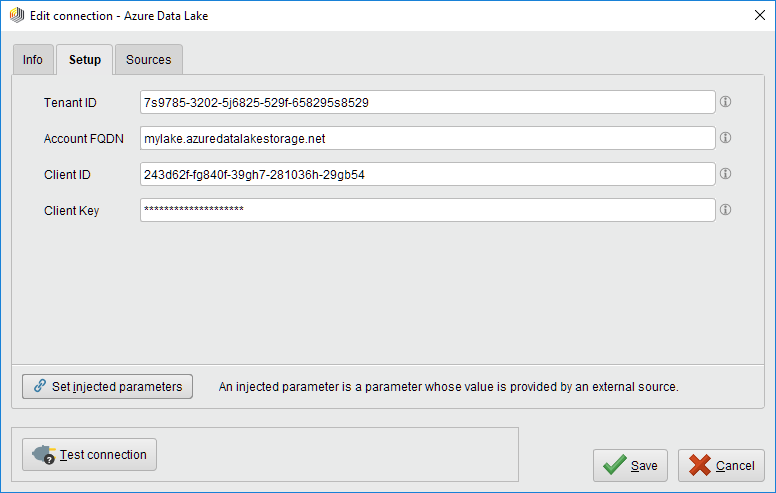
Task: Focus the Tenant ID text field
Action: click(427, 102)
